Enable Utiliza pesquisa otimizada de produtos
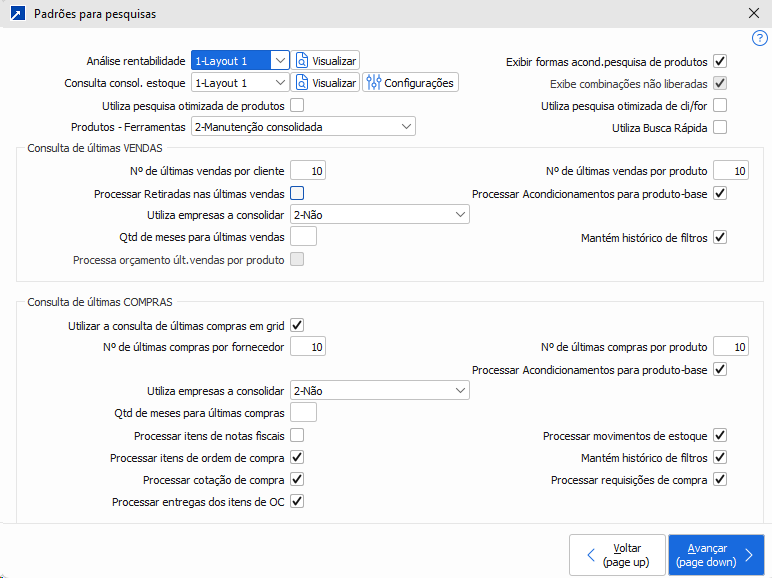 tap(297, 105)
